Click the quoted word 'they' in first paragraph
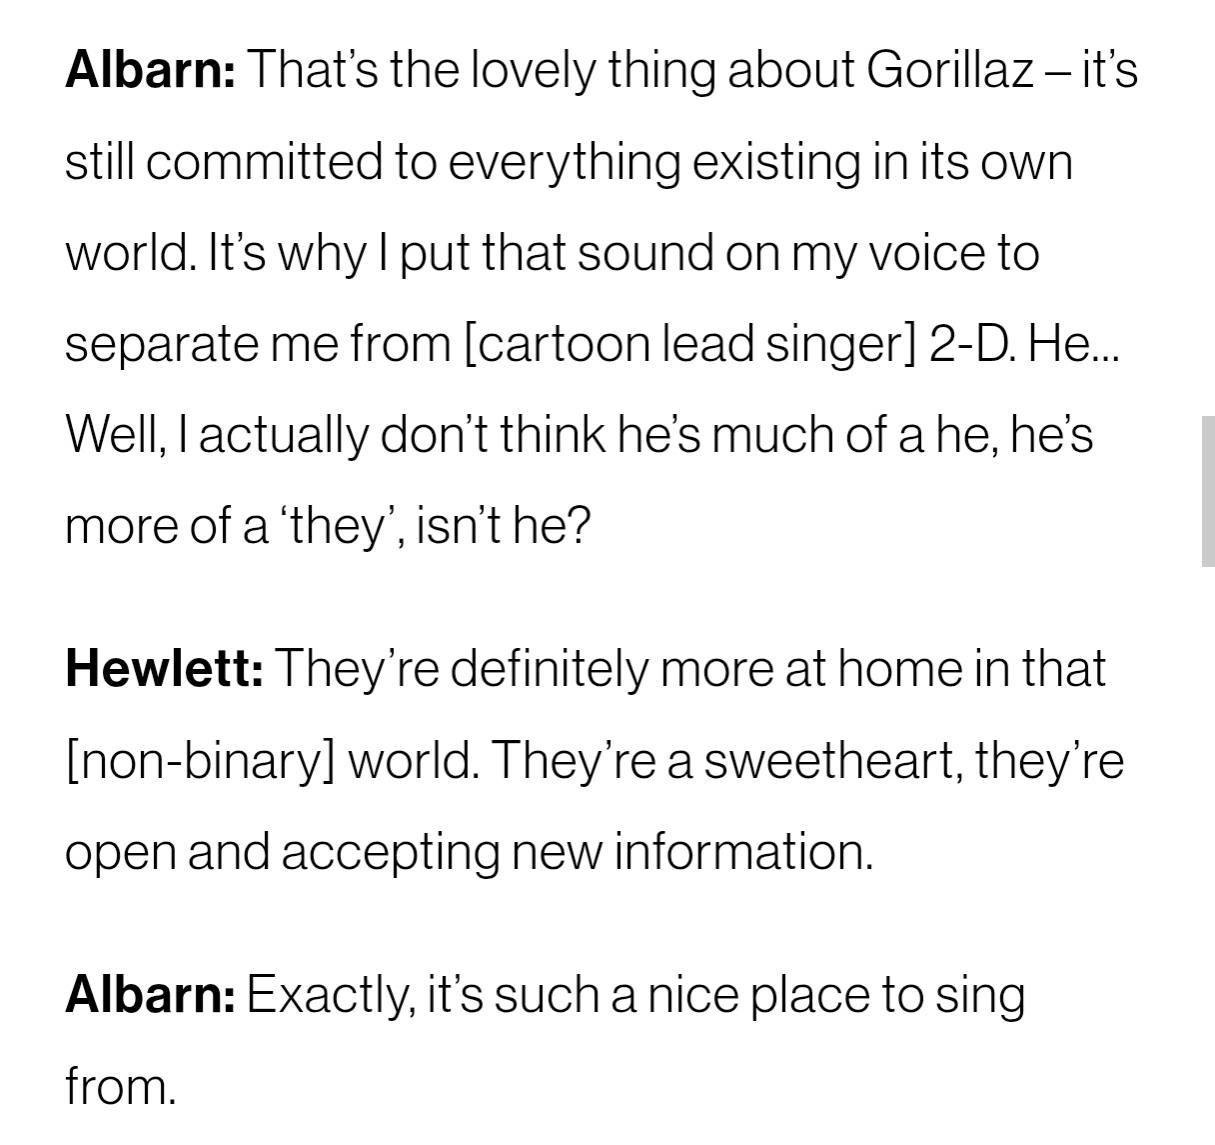 click(337, 526)
